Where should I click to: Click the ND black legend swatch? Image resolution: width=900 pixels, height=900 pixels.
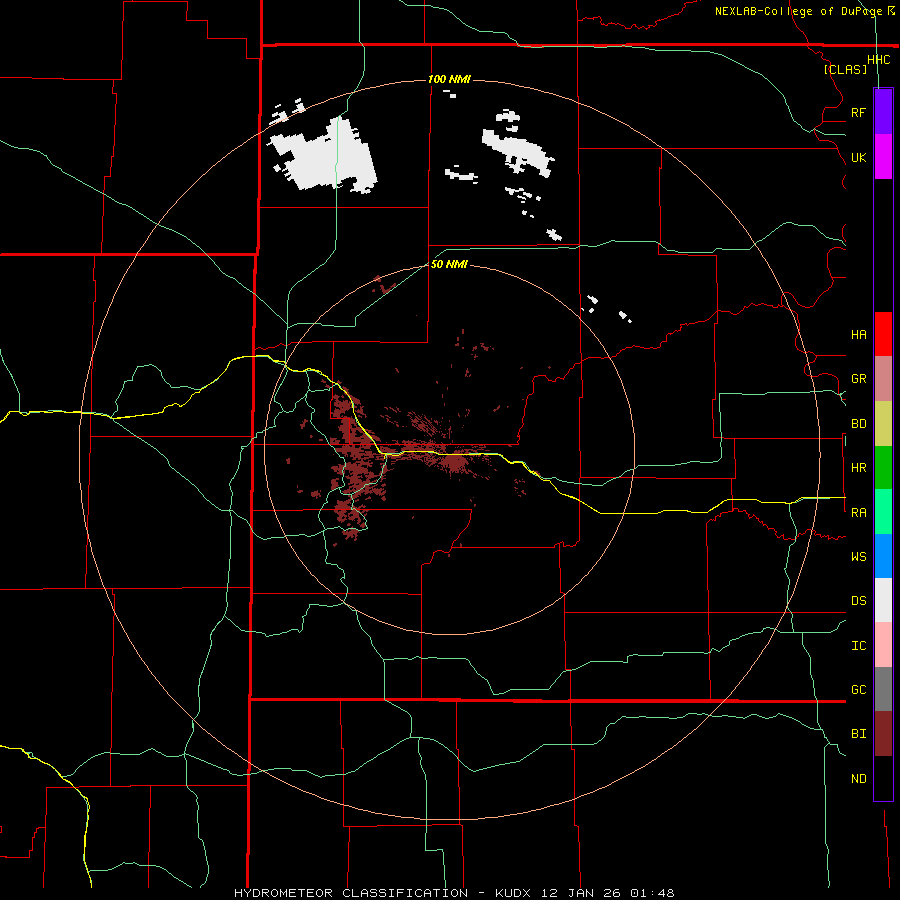883,778
